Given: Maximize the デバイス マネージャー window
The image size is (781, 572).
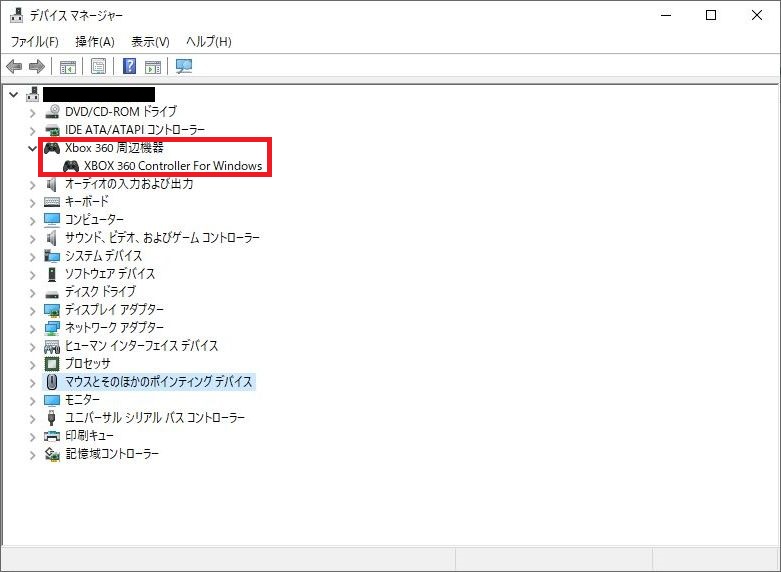Looking at the screenshot, I should point(711,15).
